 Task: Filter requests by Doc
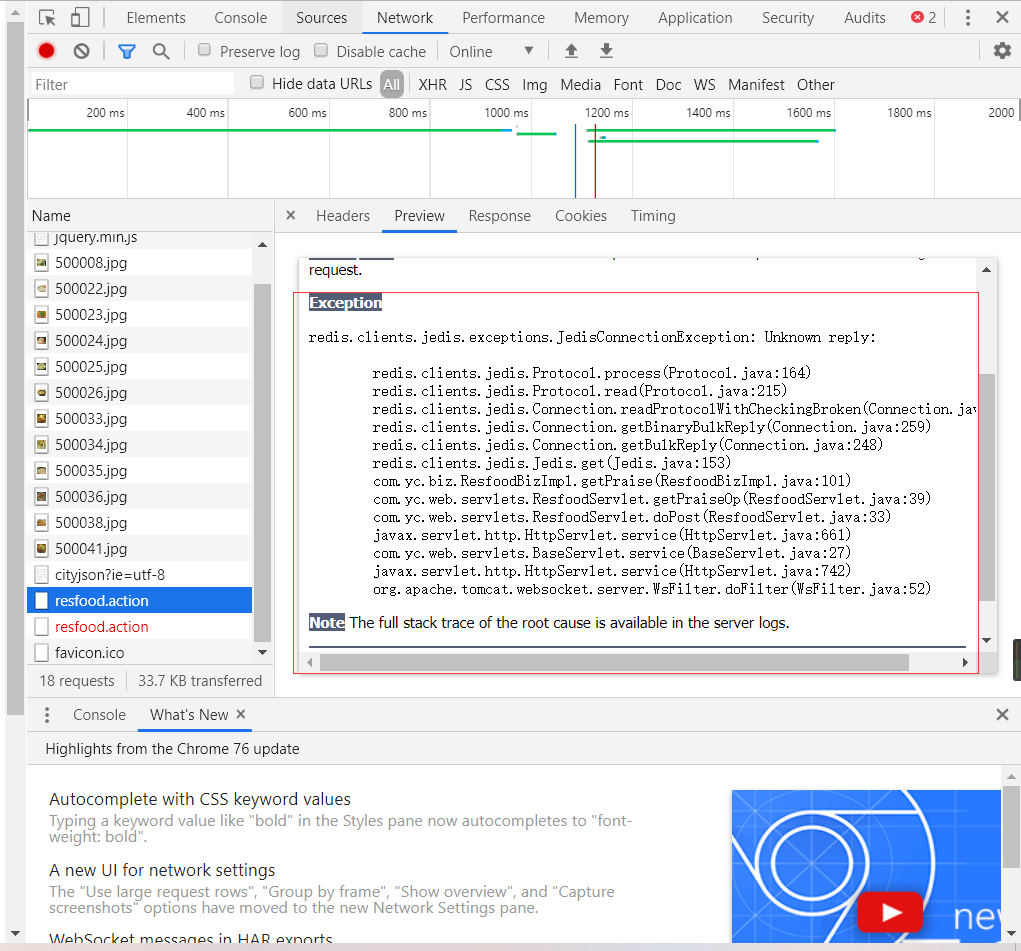pyautogui.click(x=668, y=85)
